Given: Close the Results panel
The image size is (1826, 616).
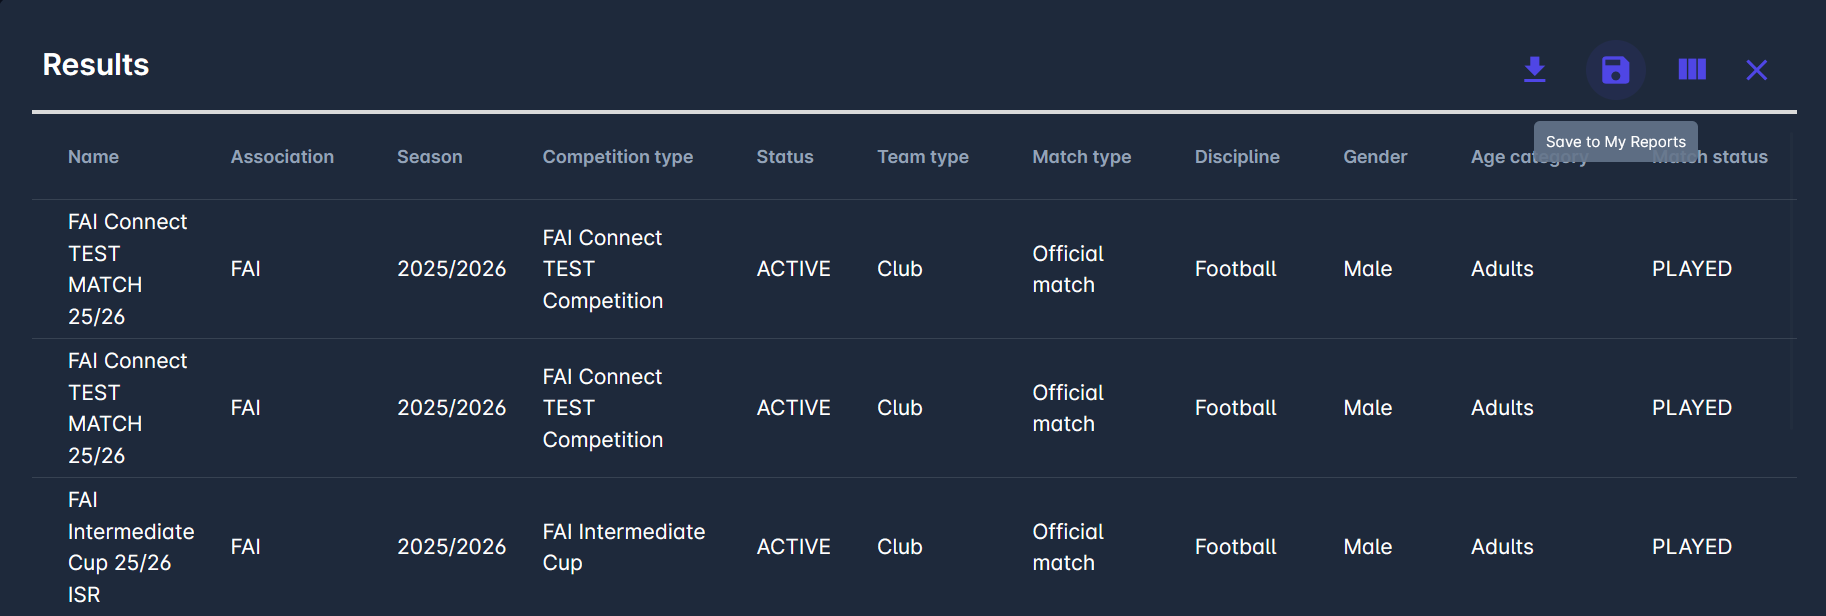Looking at the screenshot, I should pos(1756,70).
